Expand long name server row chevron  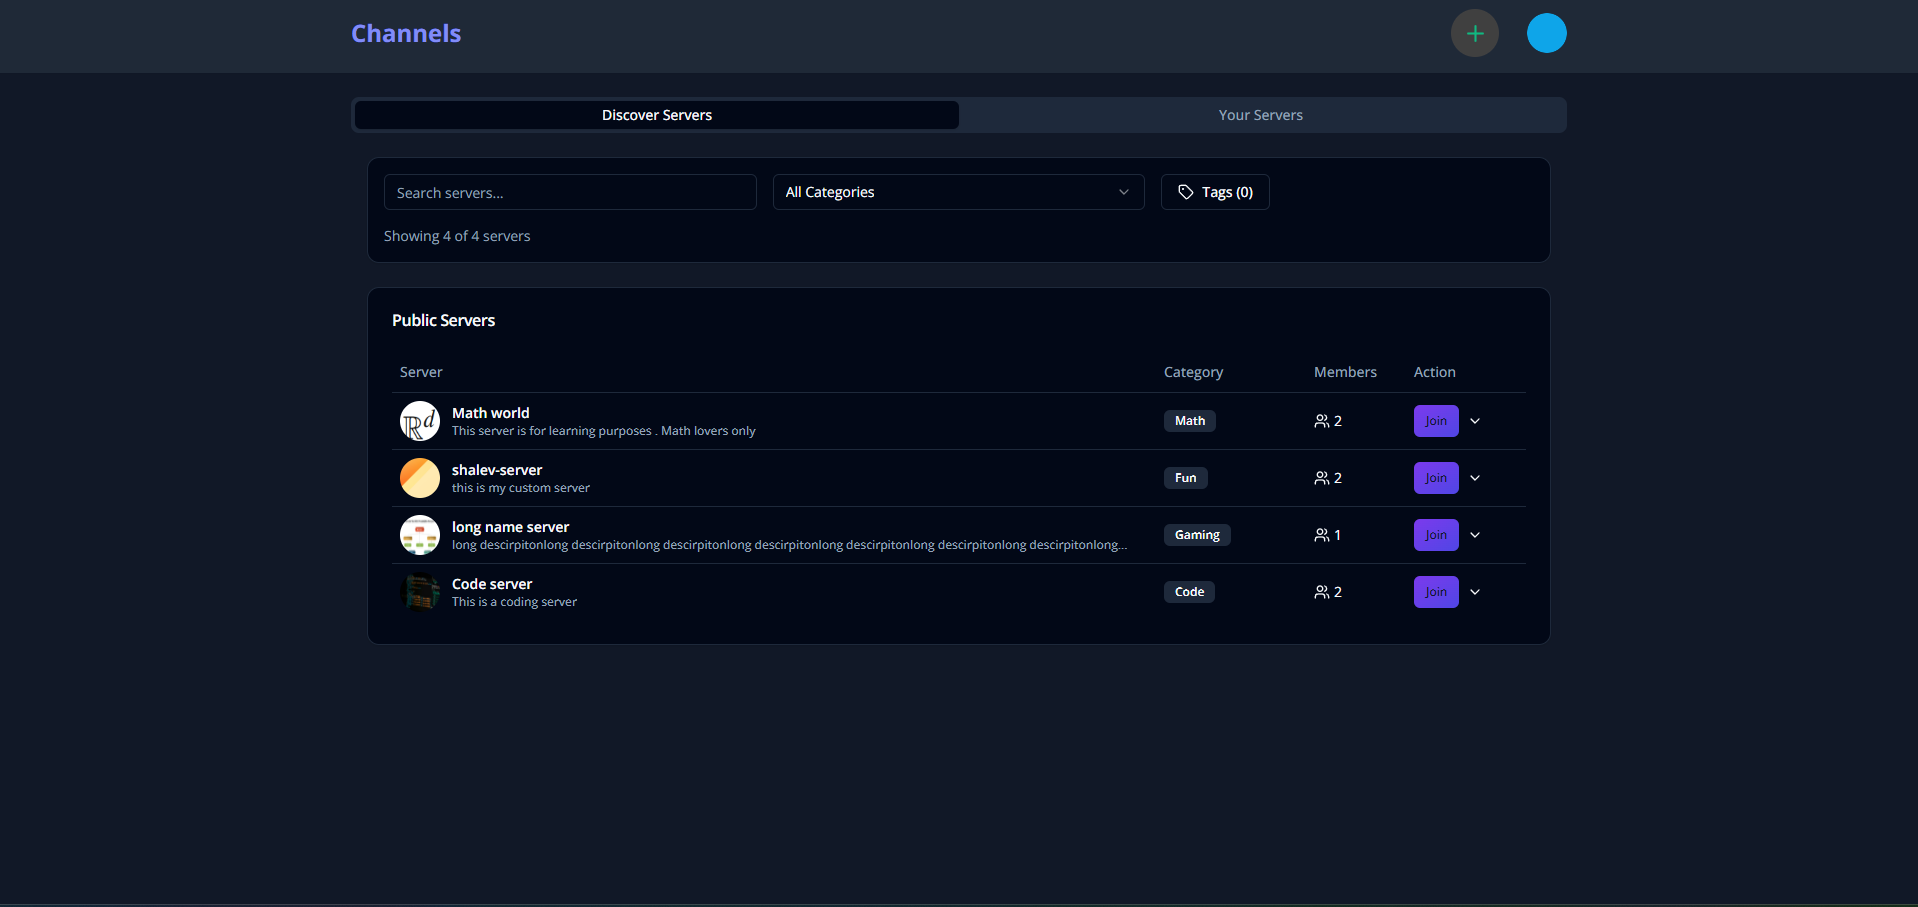(x=1475, y=535)
